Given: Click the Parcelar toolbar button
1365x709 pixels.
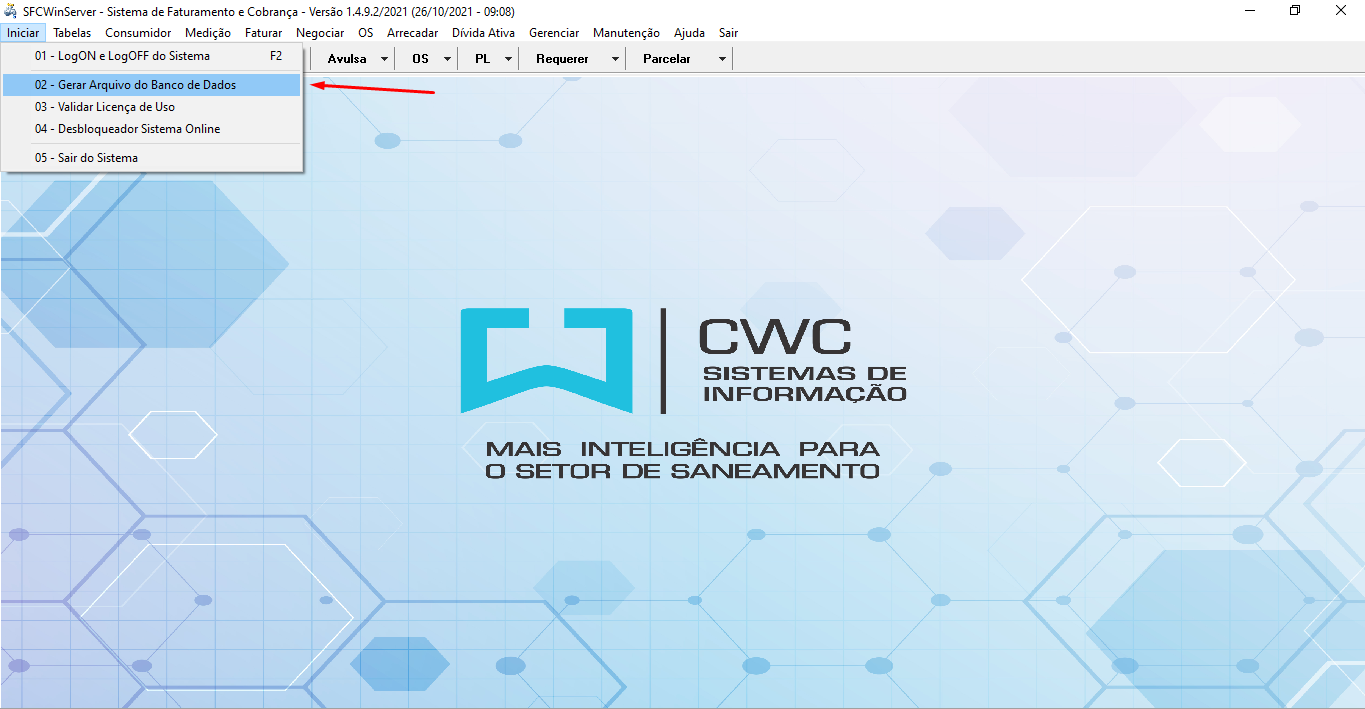Looking at the screenshot, I should (x=667, y=59).
